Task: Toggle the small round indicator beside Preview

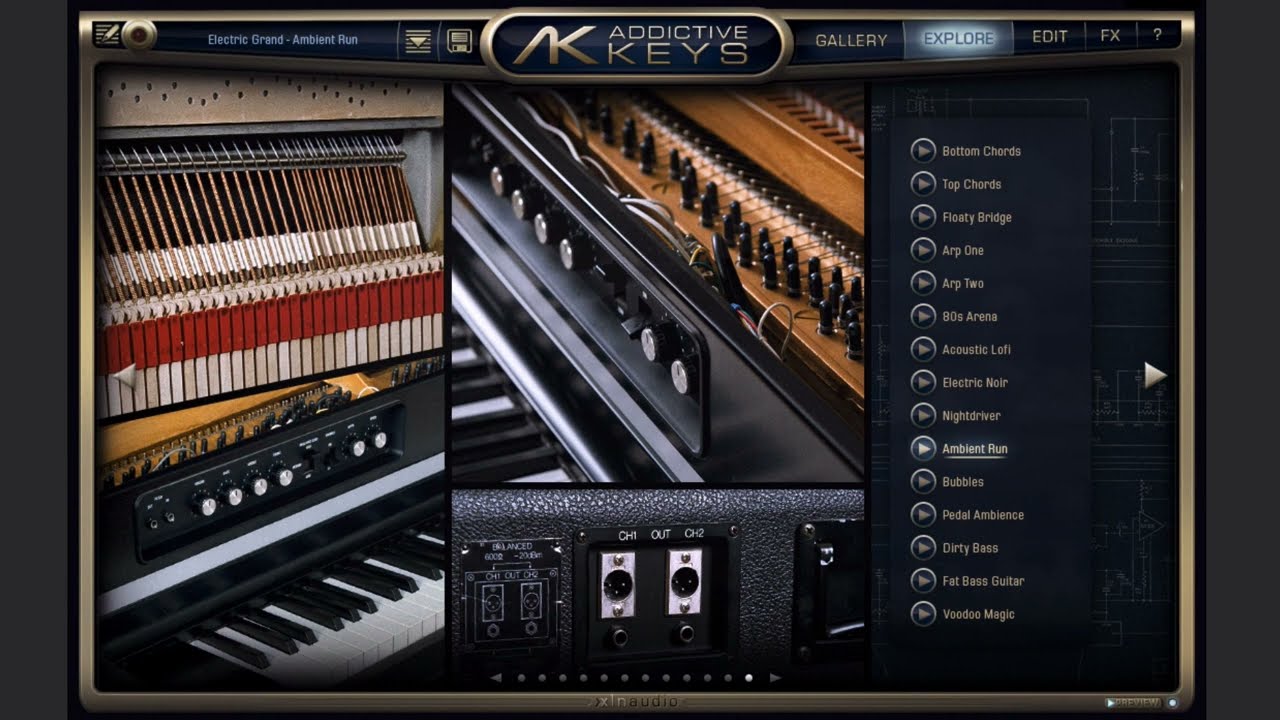Action: (x=1172, y=702)
